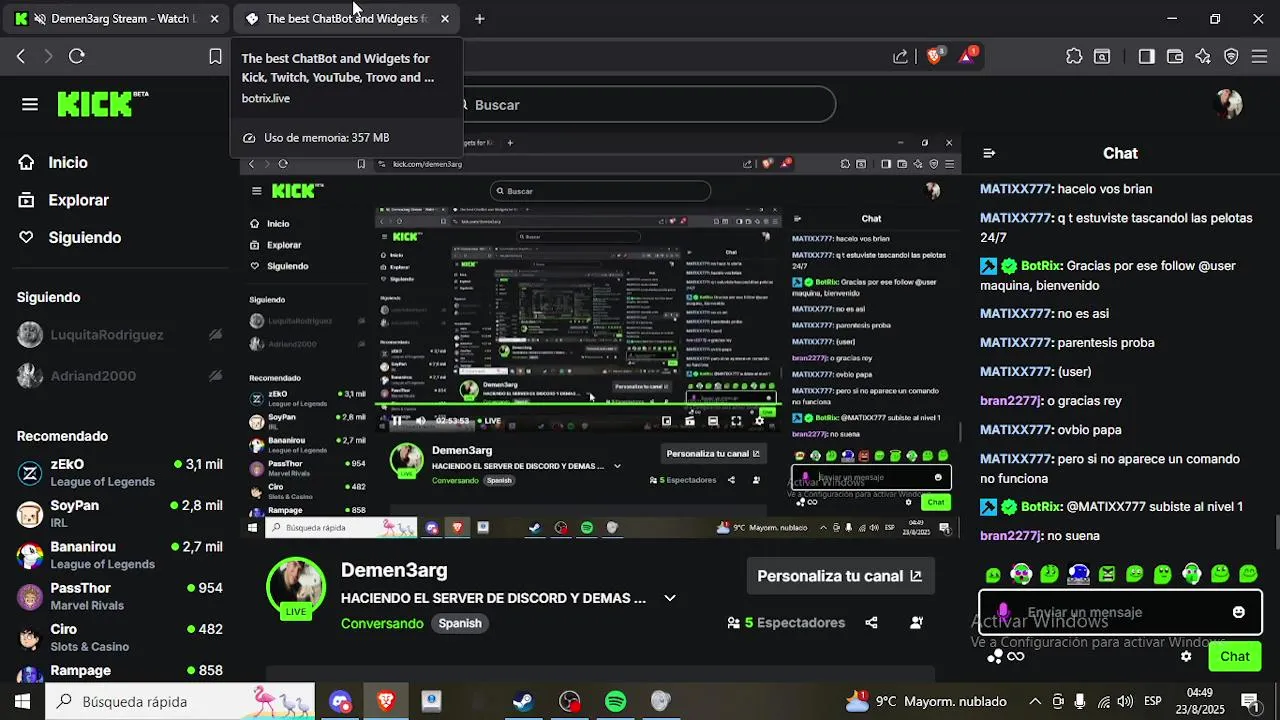Reload the page with the refresh icon

point(77,56)
